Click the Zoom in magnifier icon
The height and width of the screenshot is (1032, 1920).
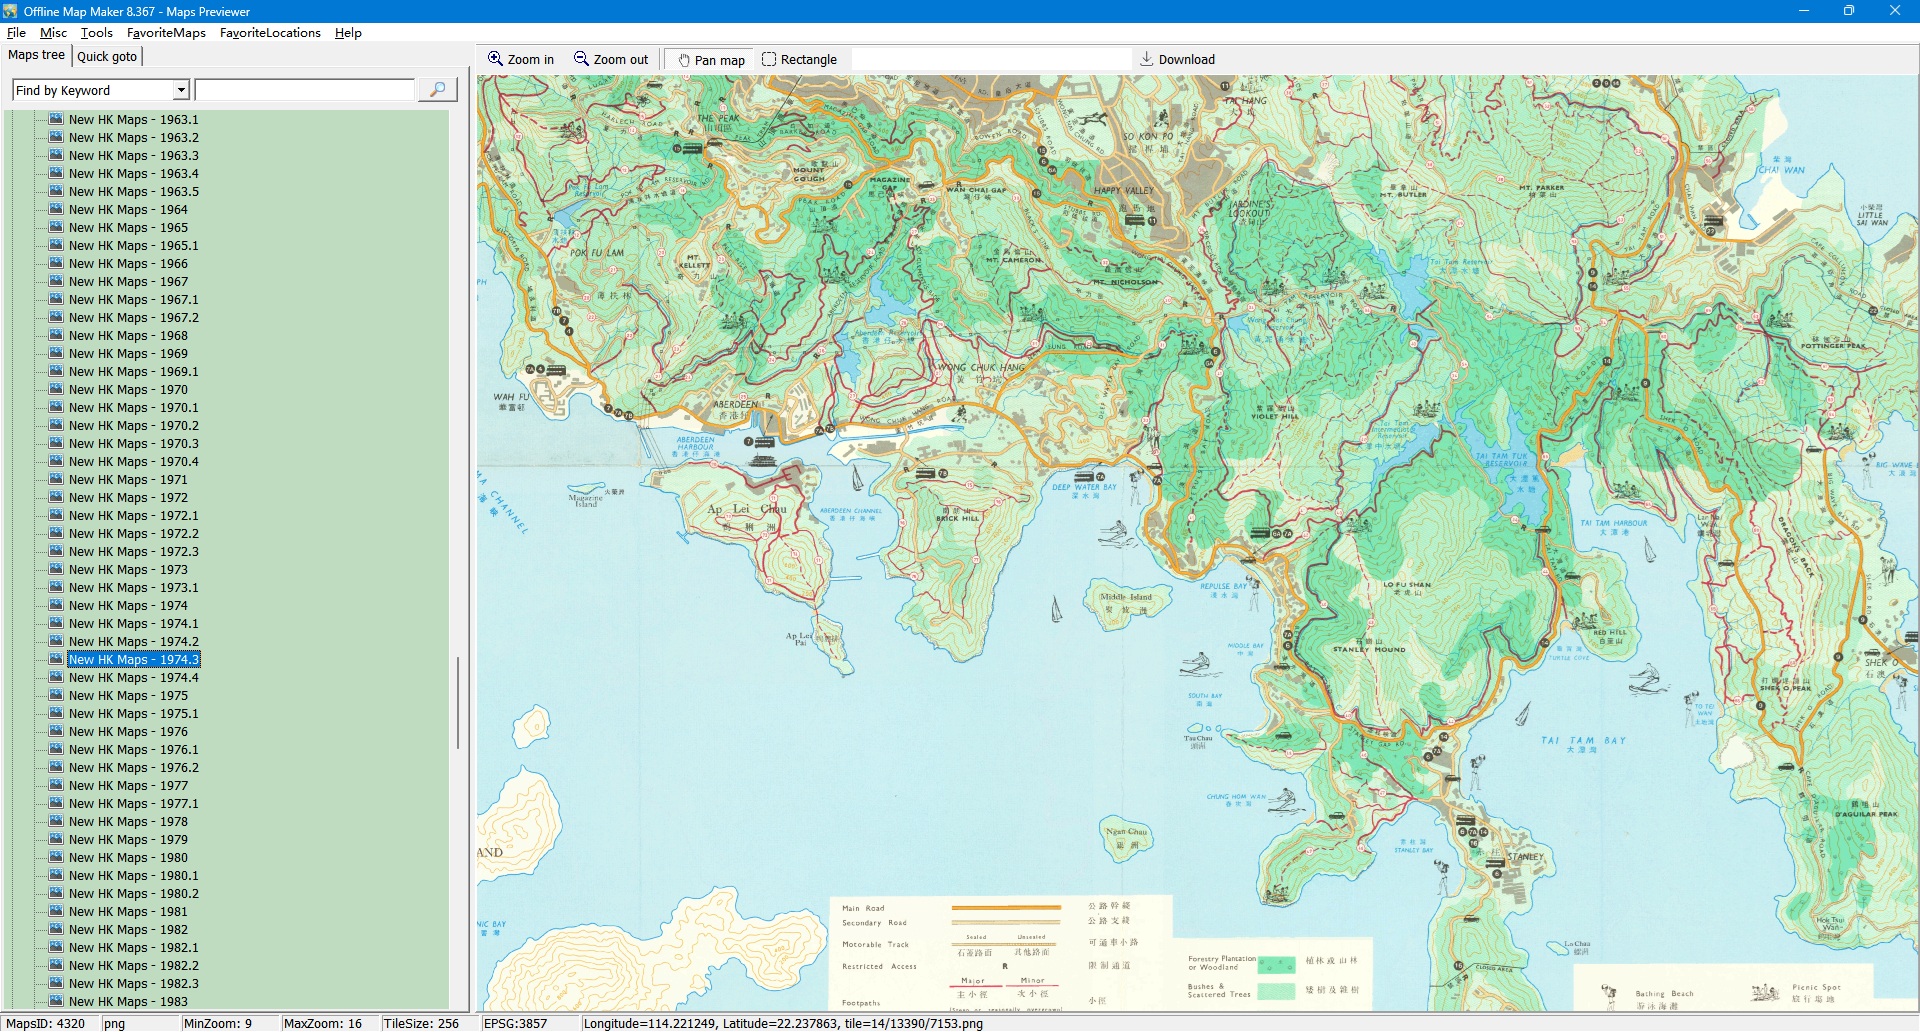(495, 59)
